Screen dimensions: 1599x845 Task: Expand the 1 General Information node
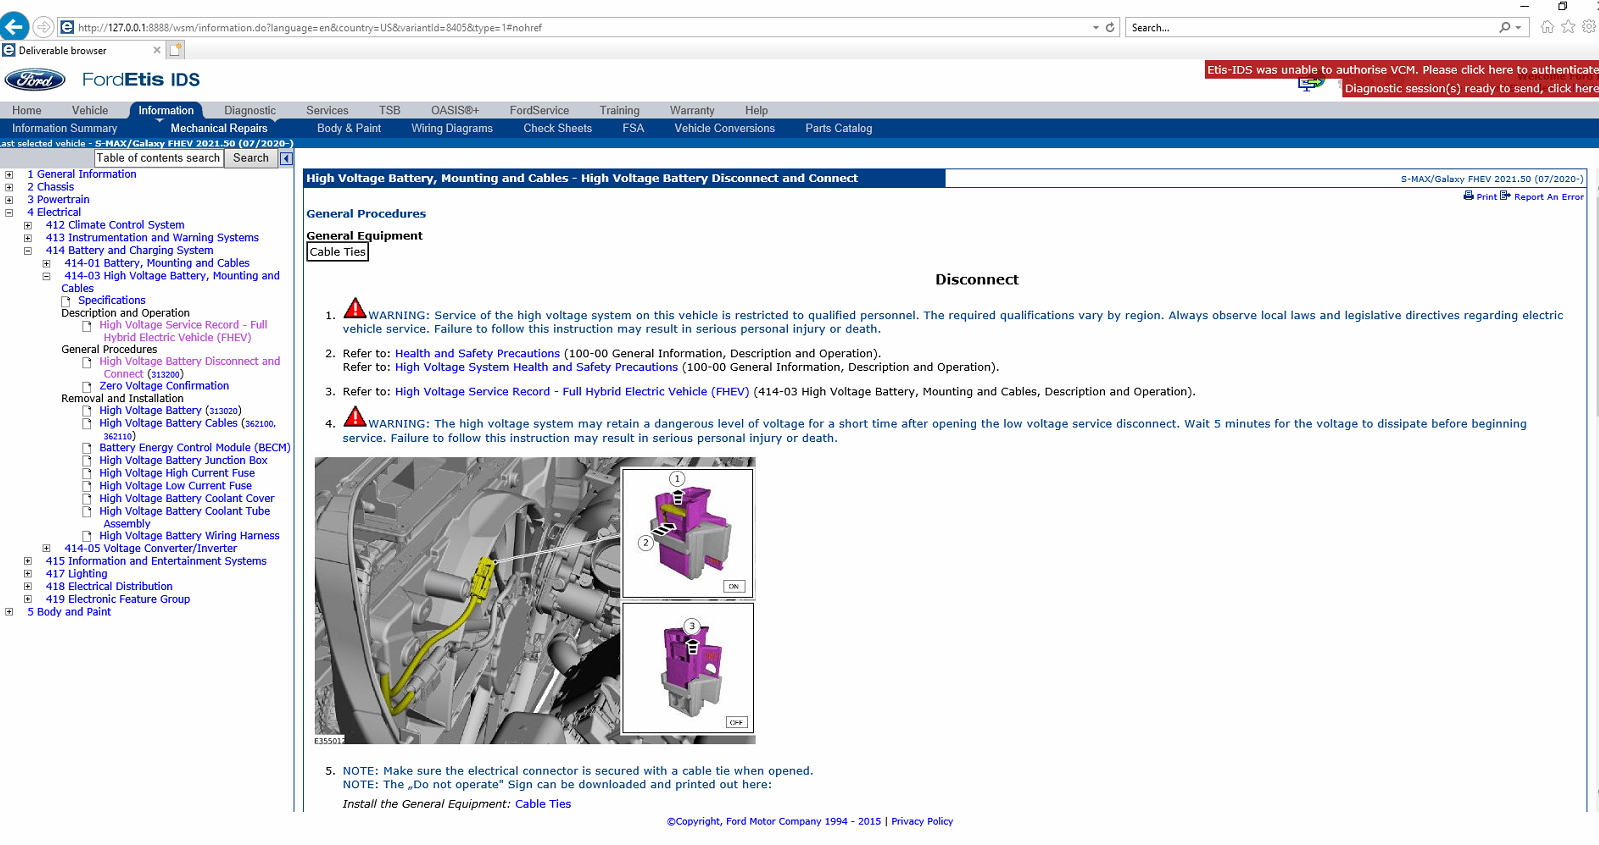pyautogui.click(x=9, y=175)
